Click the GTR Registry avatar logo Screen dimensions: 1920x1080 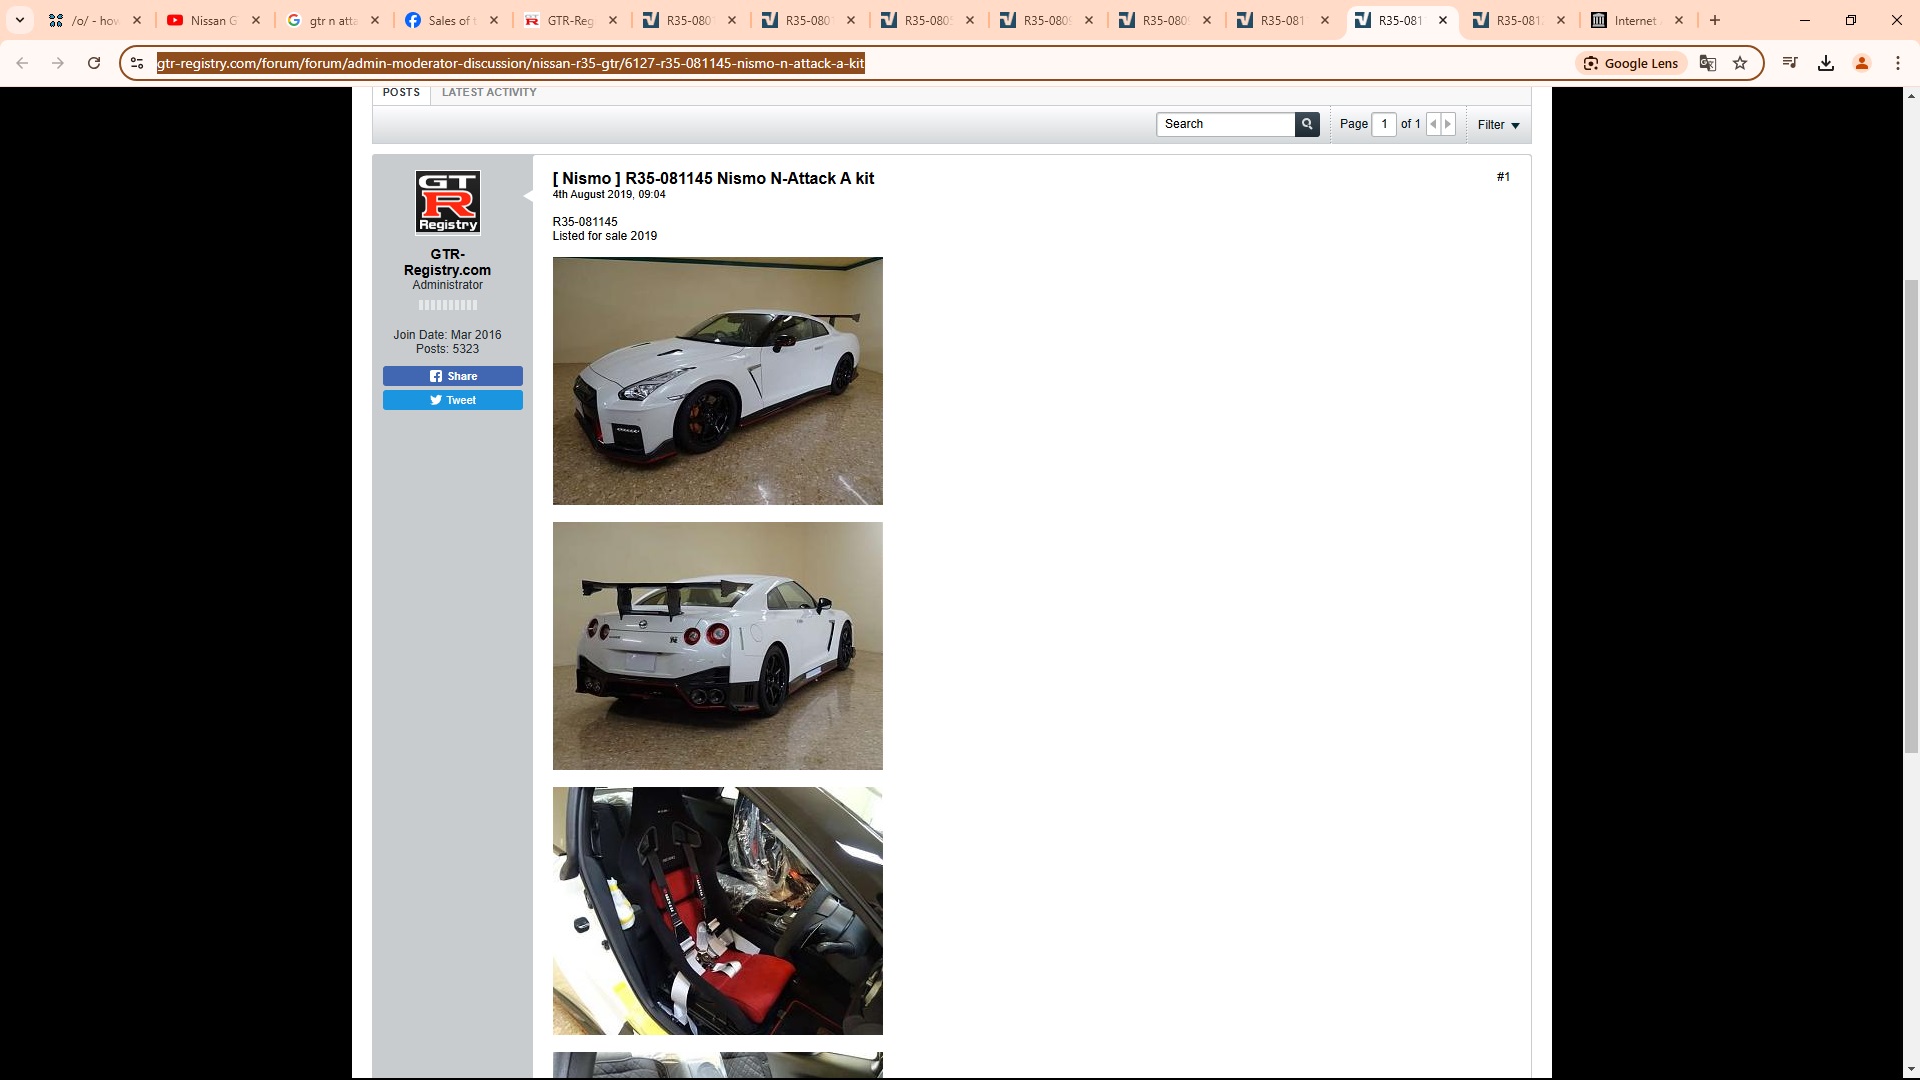point(448,203)
